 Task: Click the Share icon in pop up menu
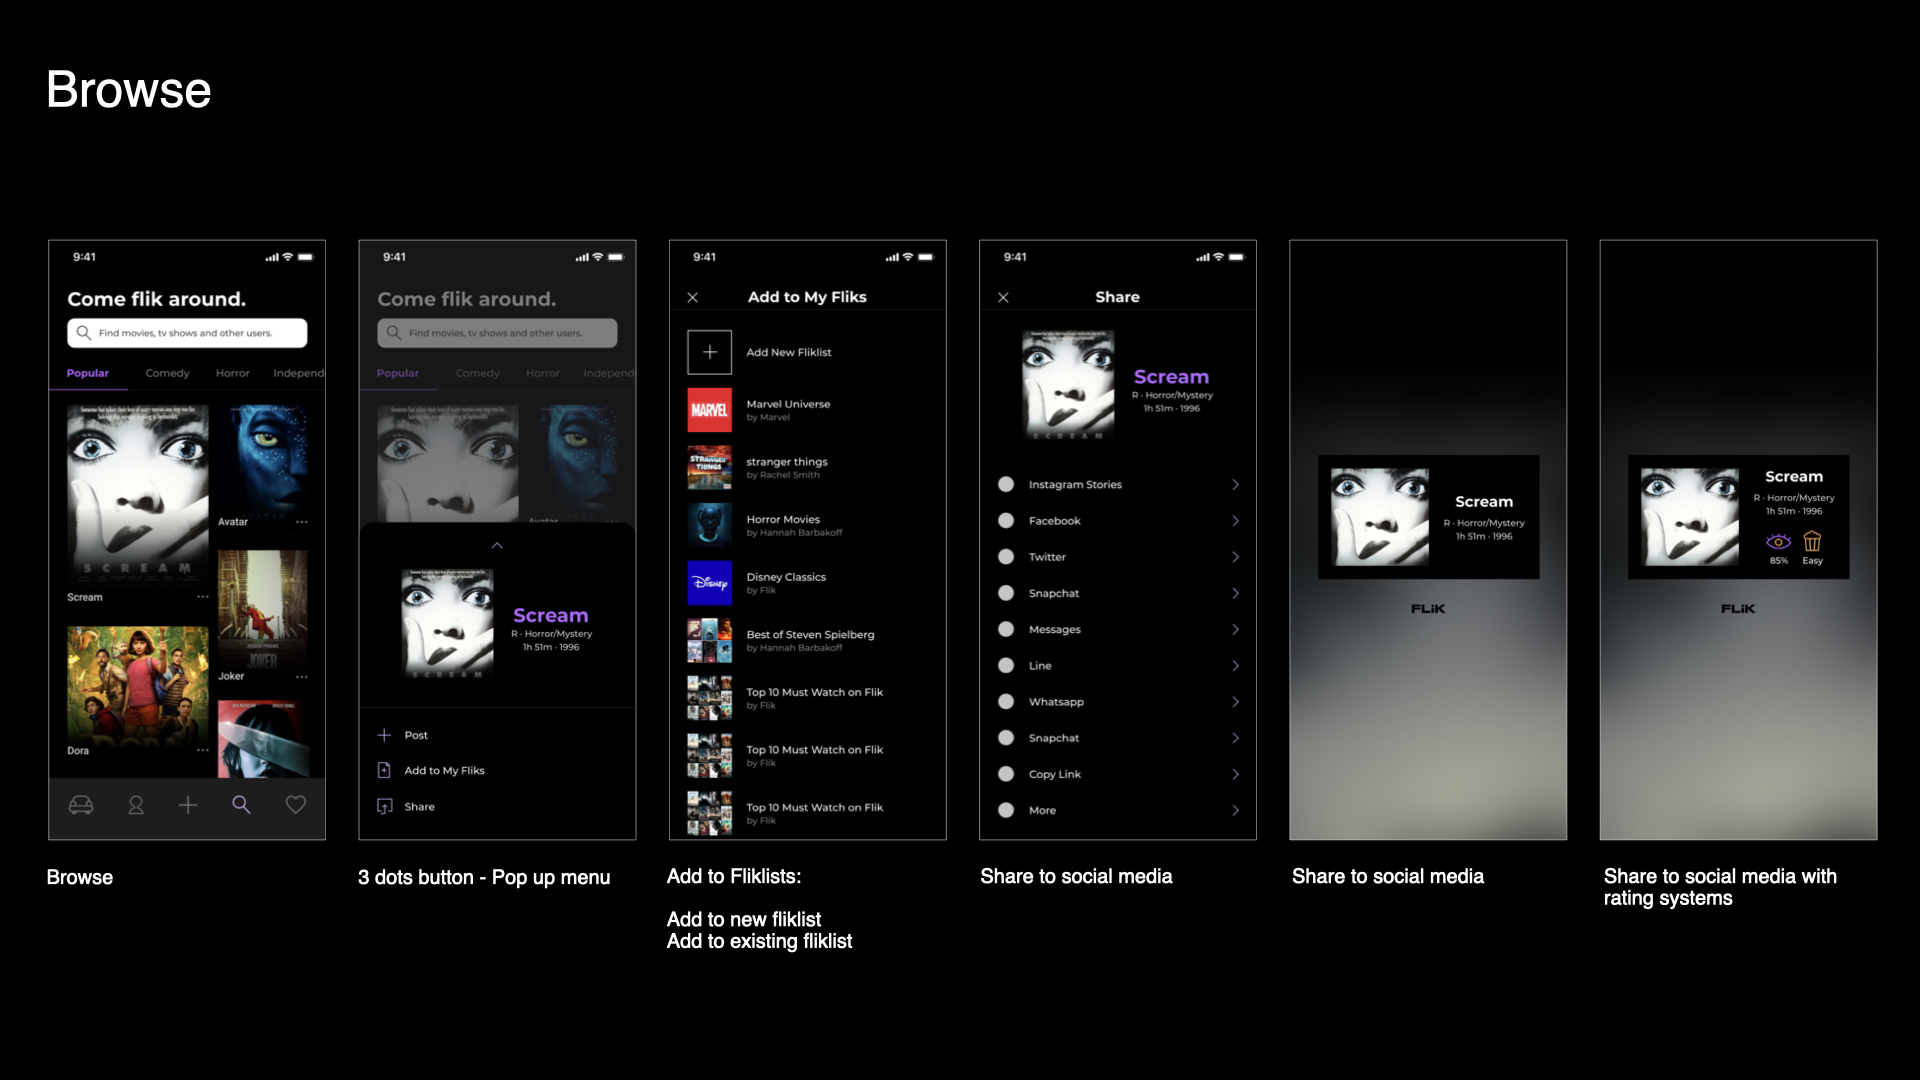pyautogui.click(x=384, y=806)
